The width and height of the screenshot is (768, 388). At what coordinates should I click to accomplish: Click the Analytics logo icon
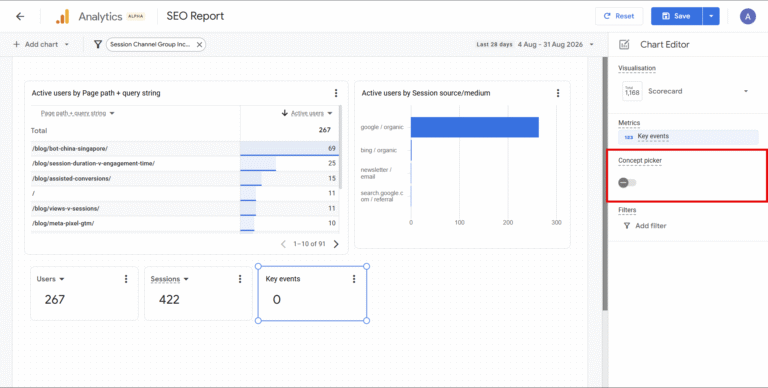click(62, 16)
